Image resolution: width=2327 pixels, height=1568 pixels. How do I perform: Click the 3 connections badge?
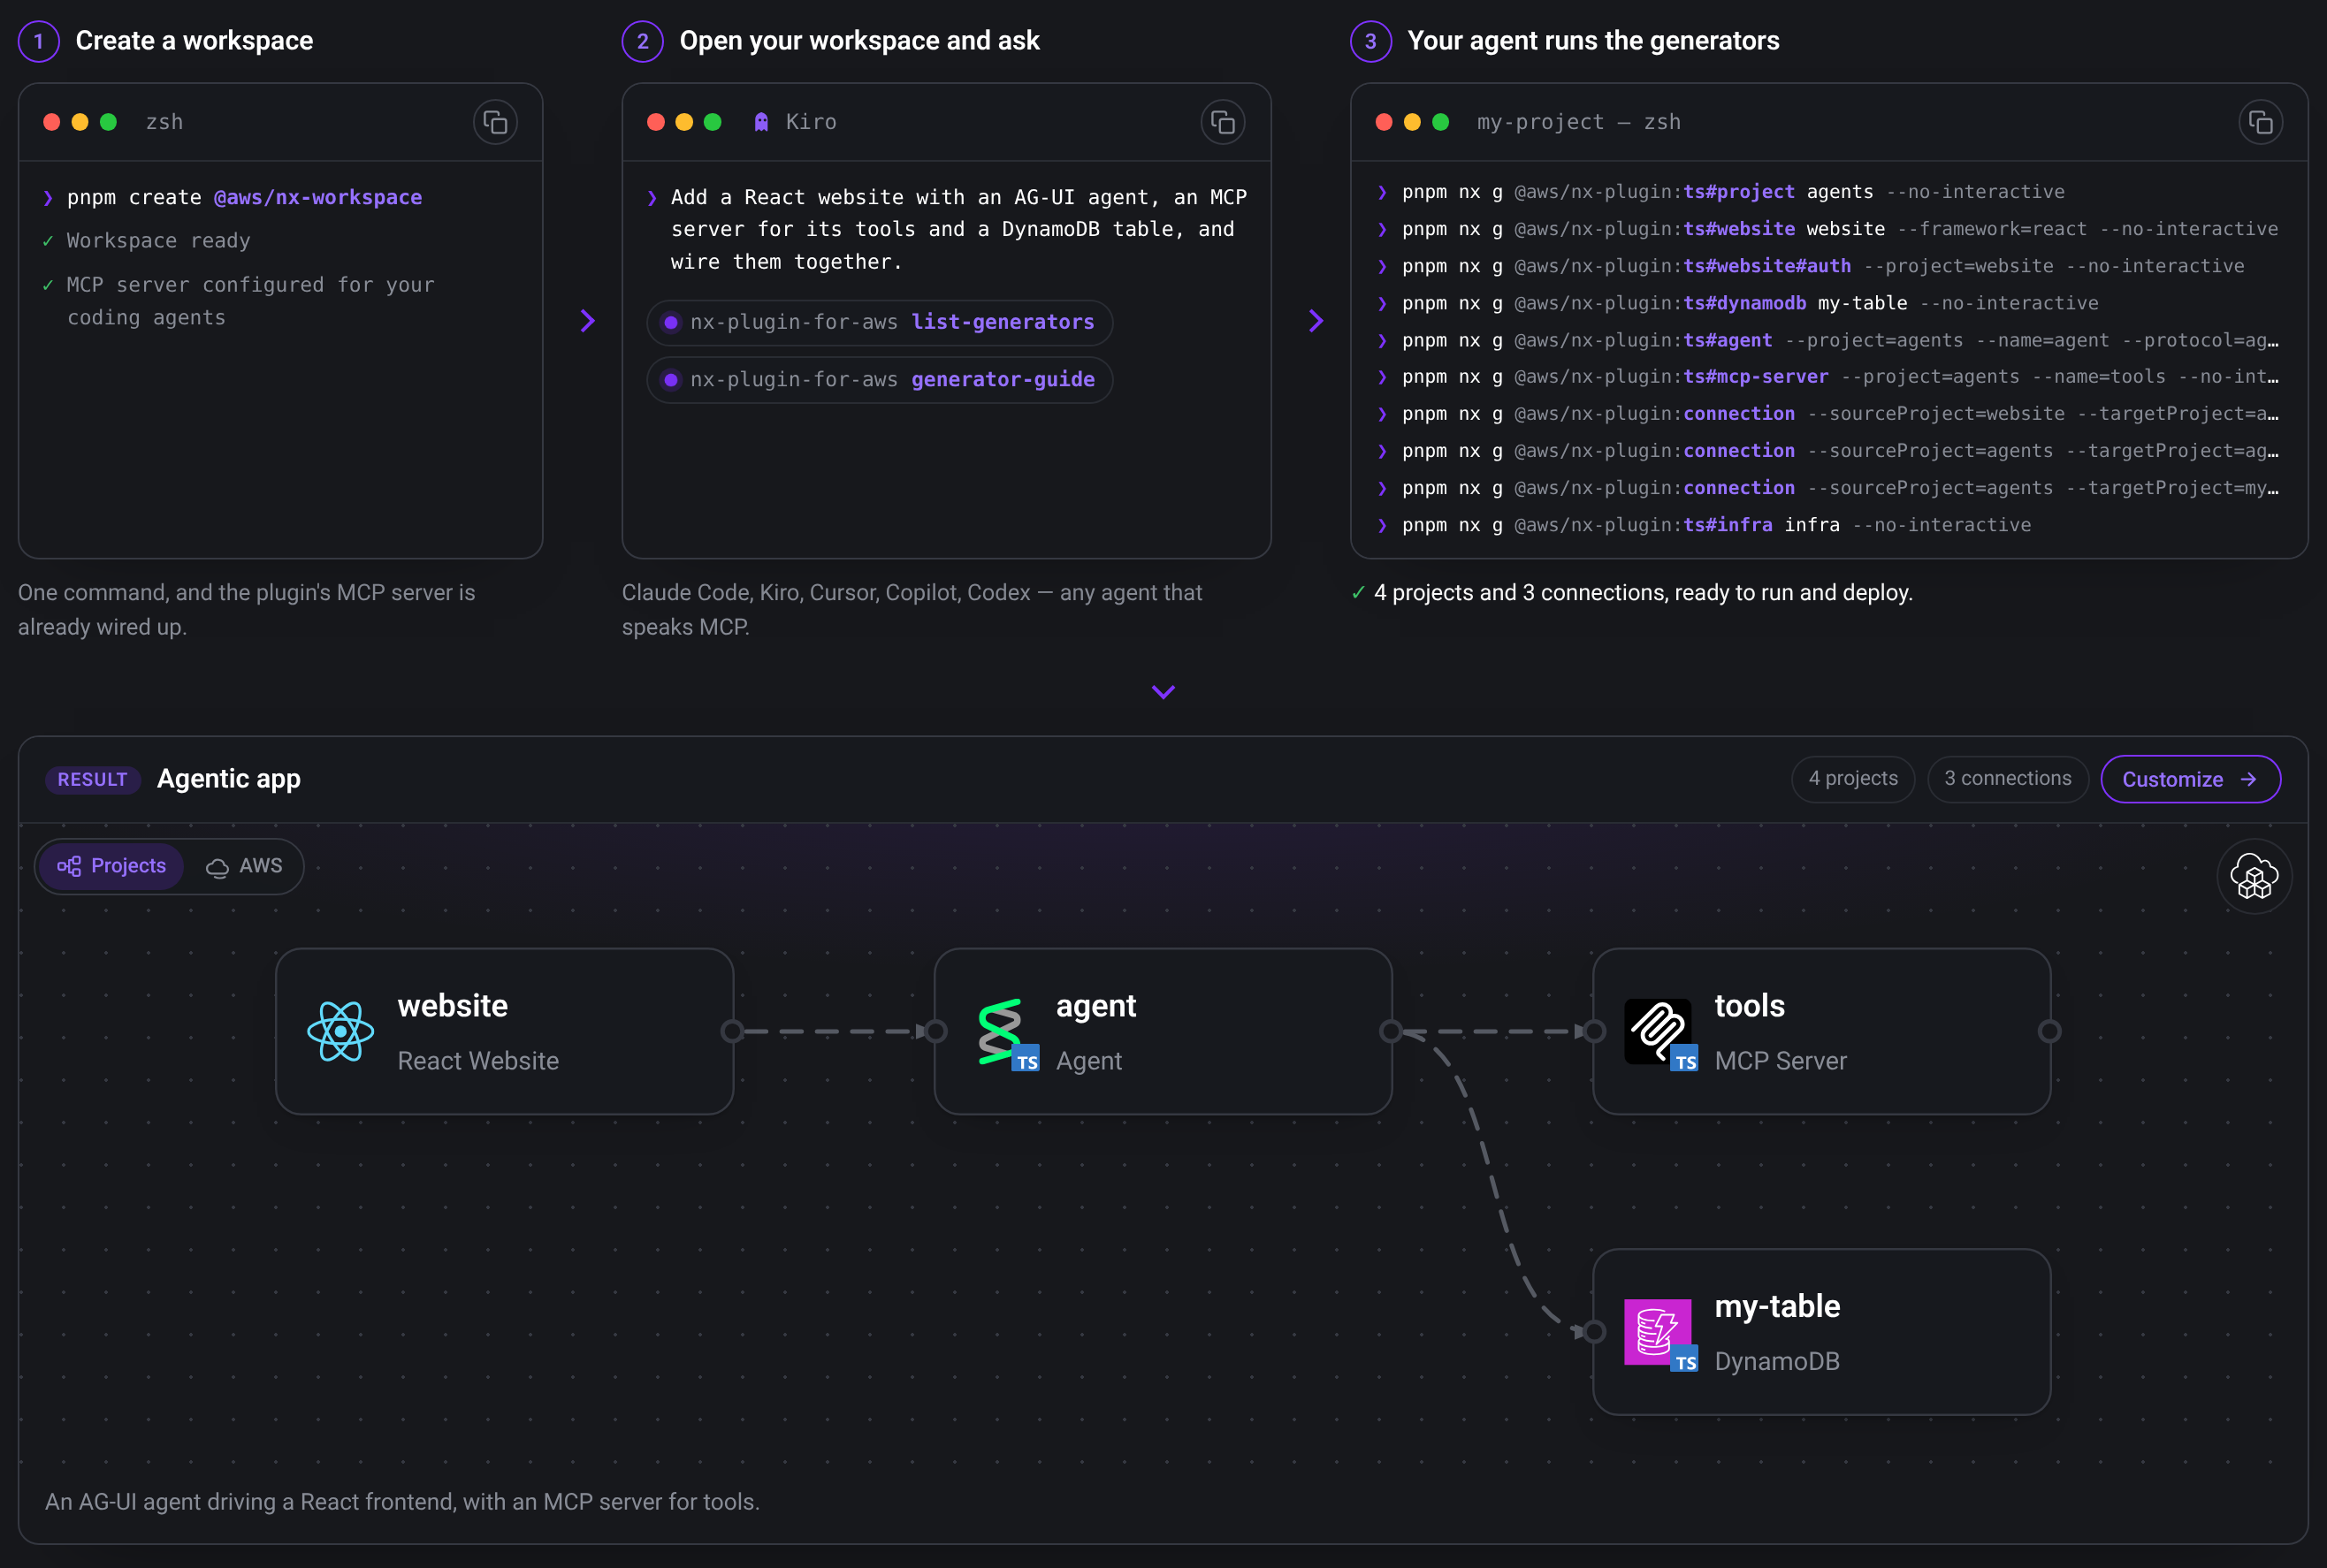[x=2007, y=779]
